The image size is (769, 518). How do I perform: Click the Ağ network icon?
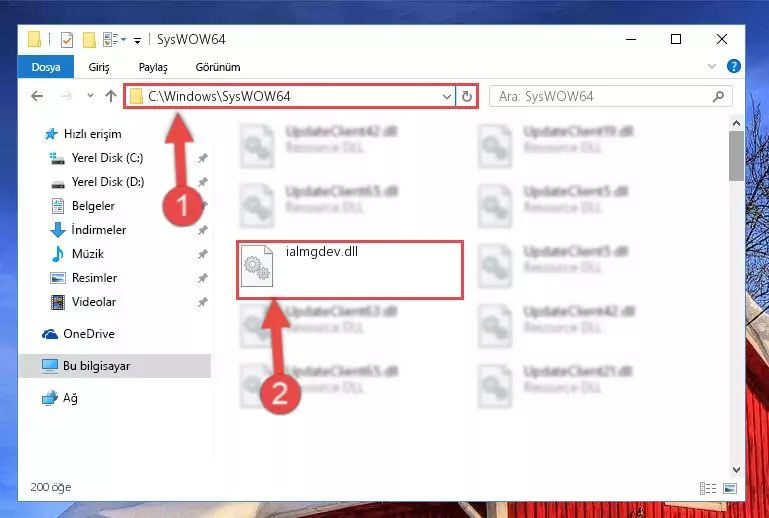coord(50,398)
